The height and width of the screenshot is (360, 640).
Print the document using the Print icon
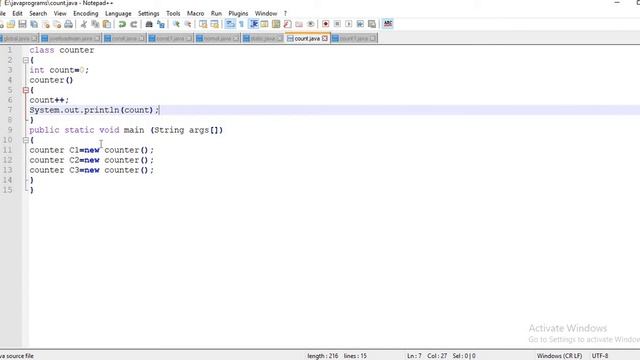tap(69, 24)
